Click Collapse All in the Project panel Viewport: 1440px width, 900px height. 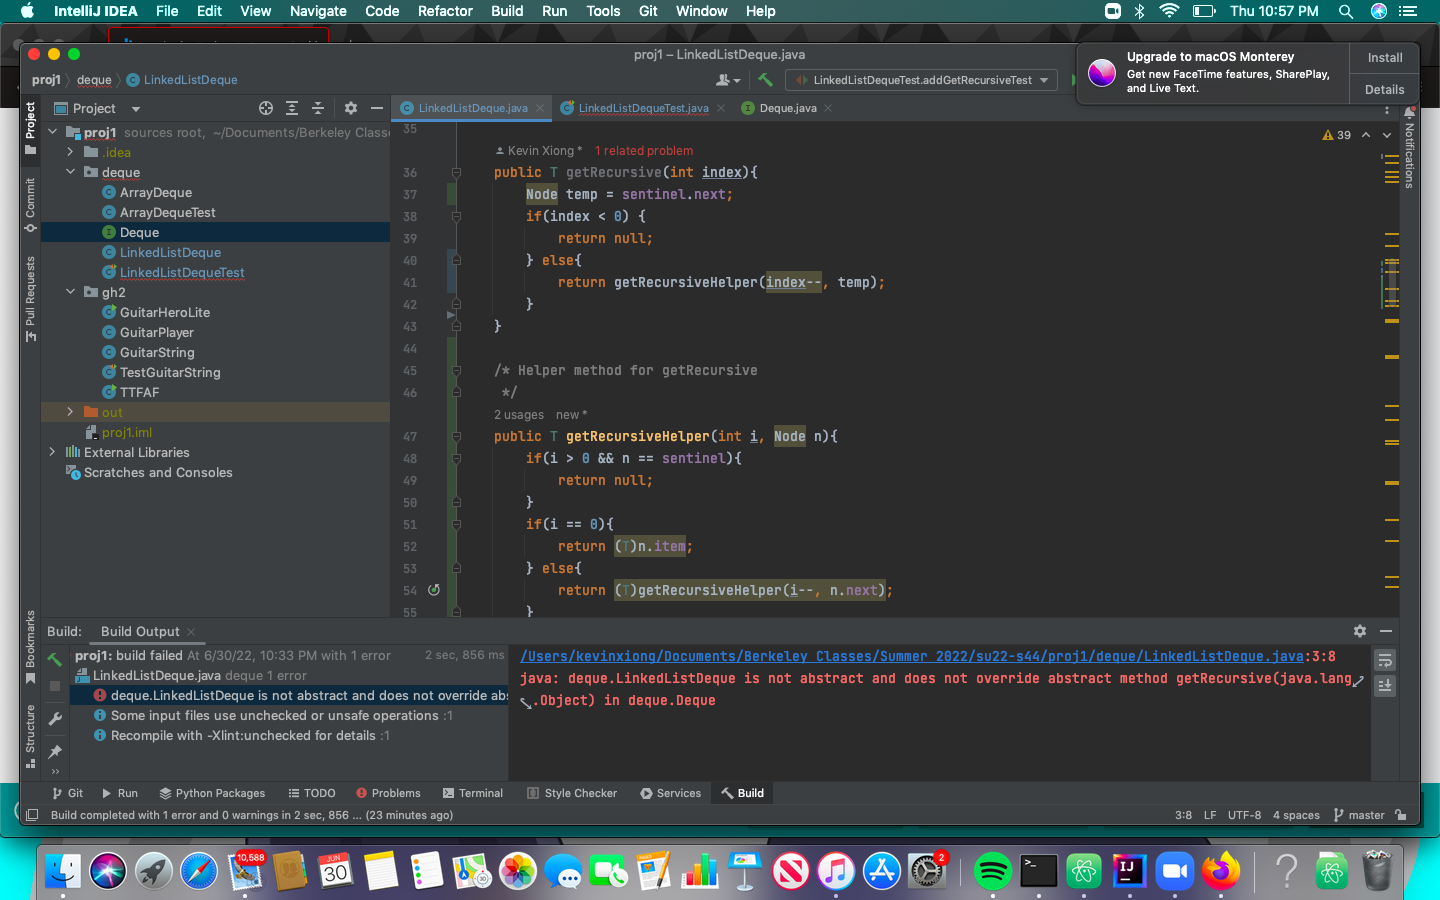318,108
